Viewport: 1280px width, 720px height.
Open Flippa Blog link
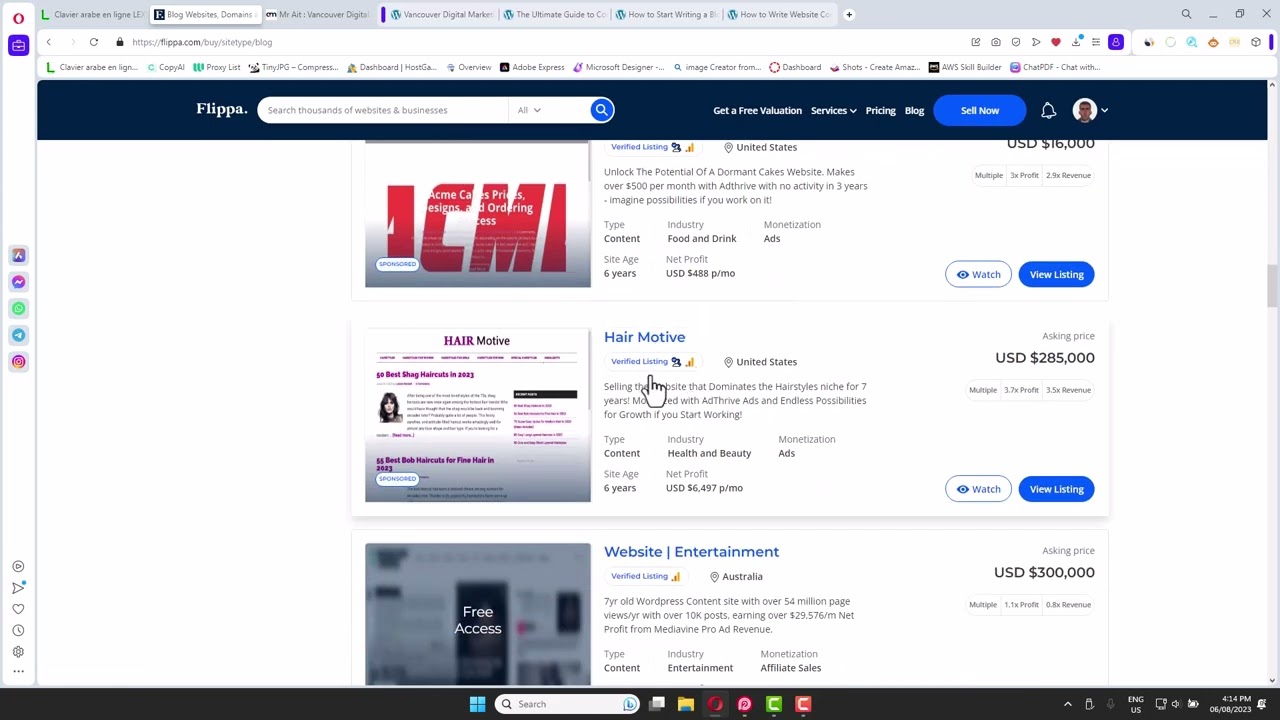click(x=914, y=110)
